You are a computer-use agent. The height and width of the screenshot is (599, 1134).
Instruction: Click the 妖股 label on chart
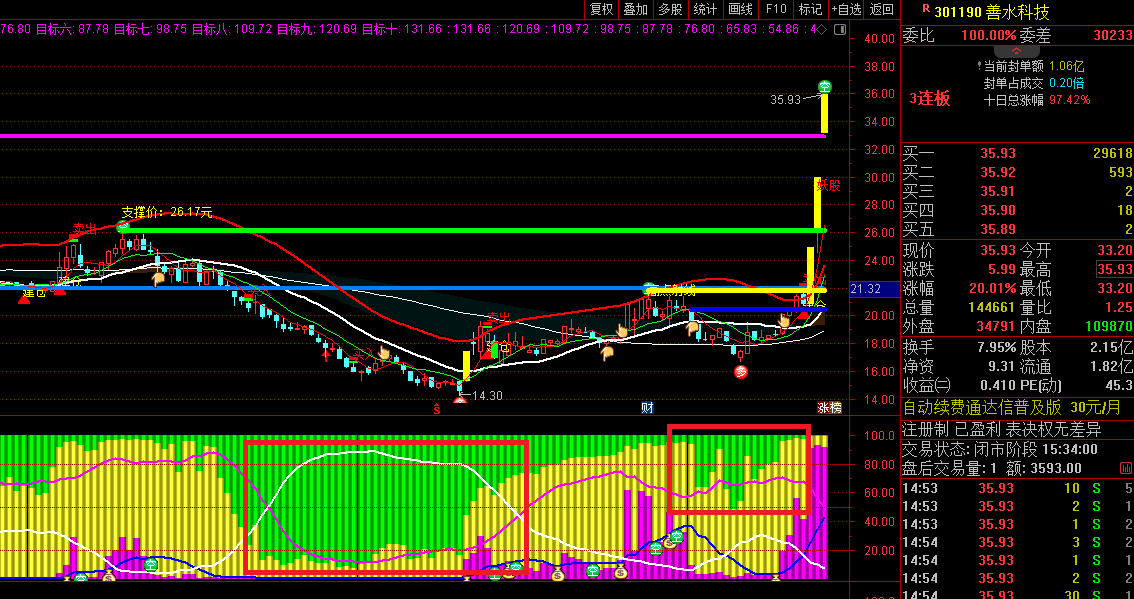point(828,185)
